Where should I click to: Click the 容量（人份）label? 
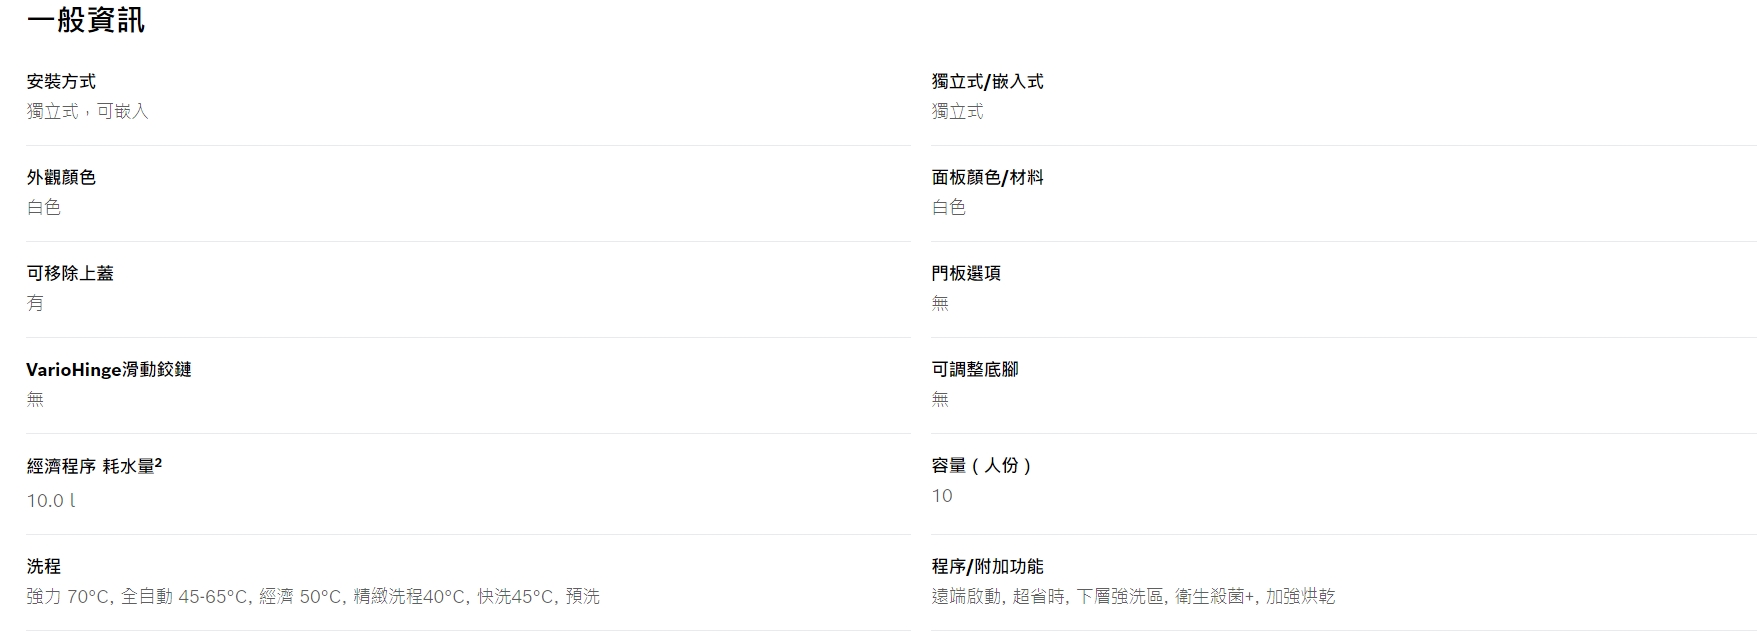pyautogui.click(x=983, y=465)
